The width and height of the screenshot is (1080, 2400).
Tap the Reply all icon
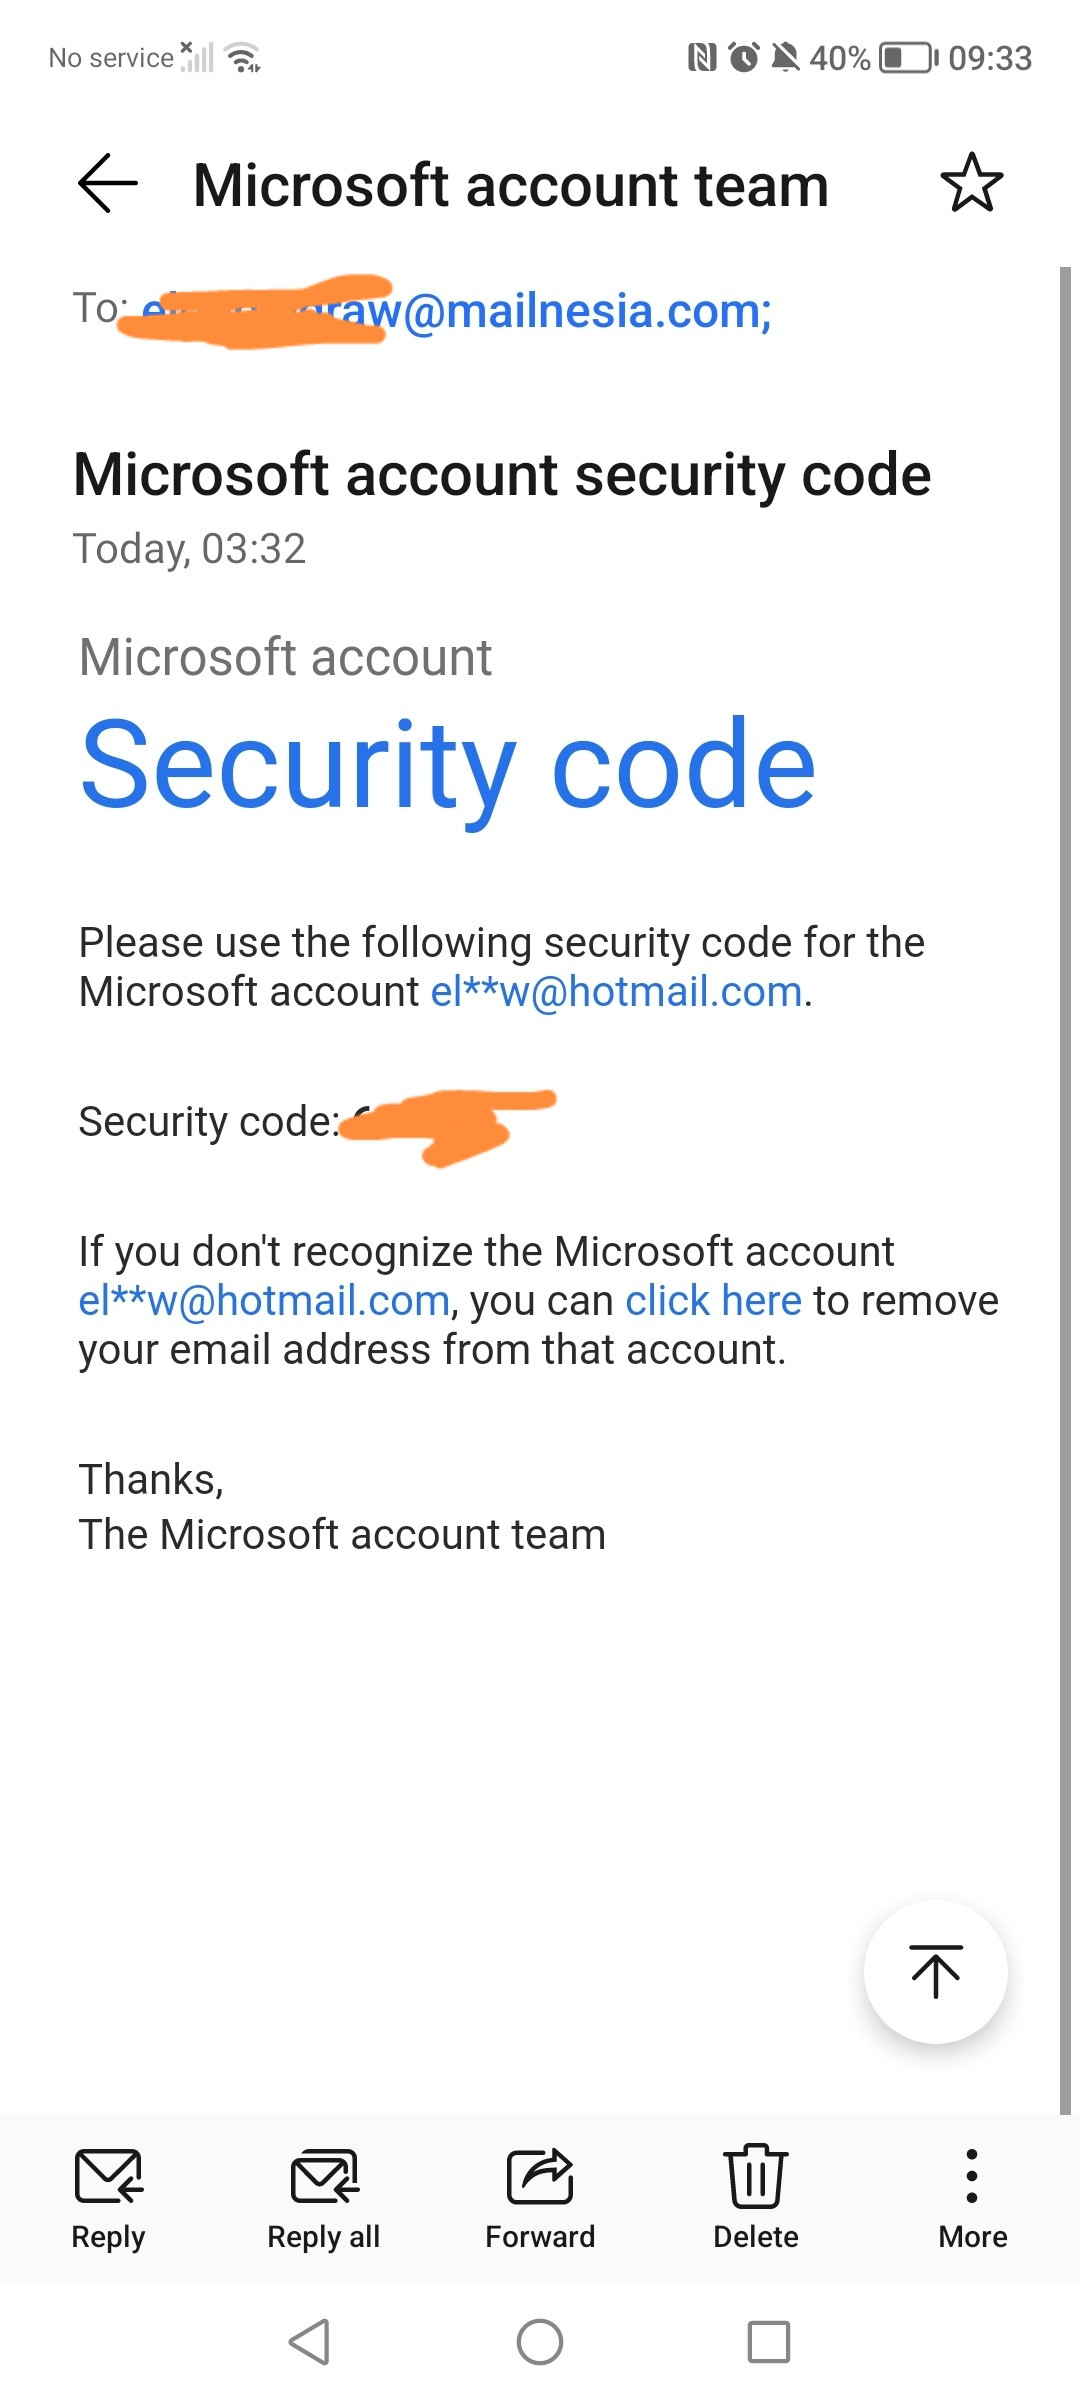(324, 2177)
